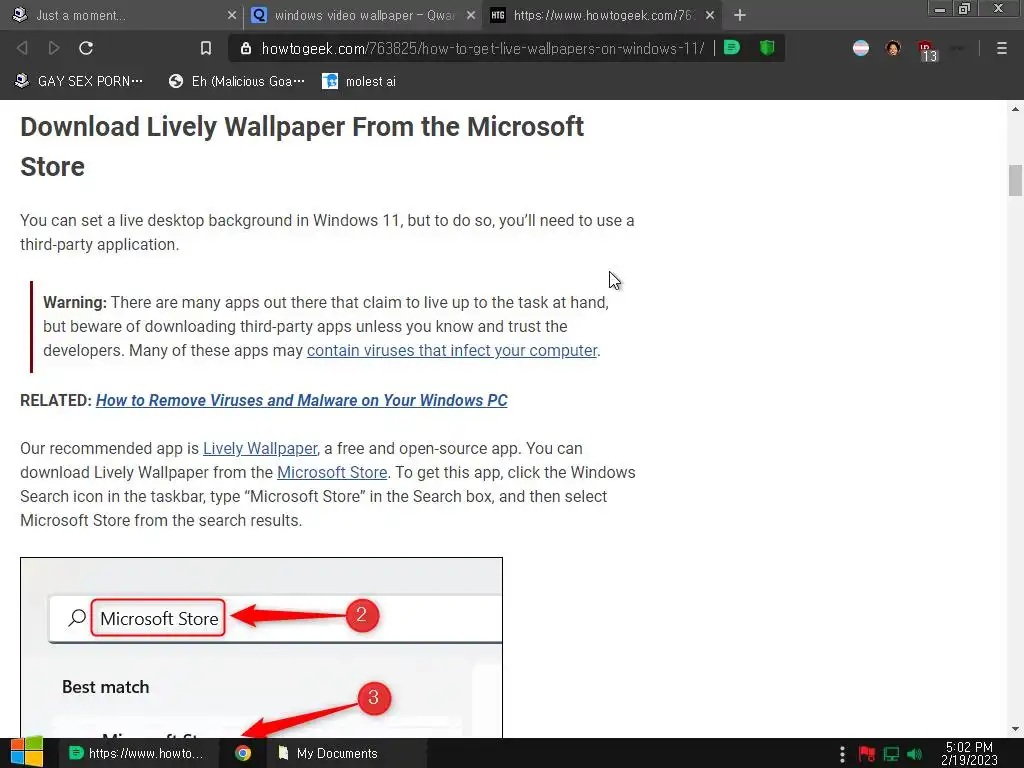Click the scrollbar down arrow
The width and height of the screenshot is (1024, 768).
(1015, 729)
